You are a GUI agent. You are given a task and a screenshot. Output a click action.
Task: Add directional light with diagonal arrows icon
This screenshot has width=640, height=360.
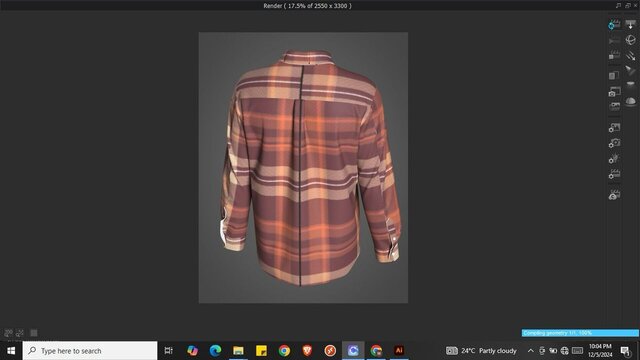[x=631, y=55]
